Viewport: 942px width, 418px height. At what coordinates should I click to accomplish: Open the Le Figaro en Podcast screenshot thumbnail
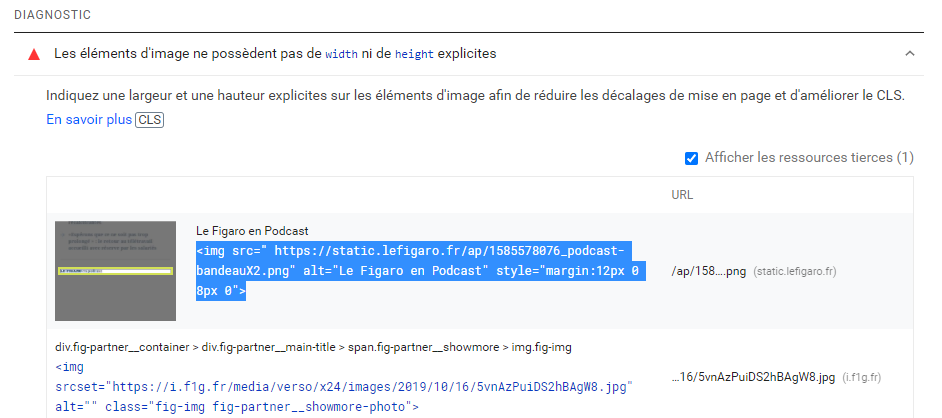[x=115, y=271]
